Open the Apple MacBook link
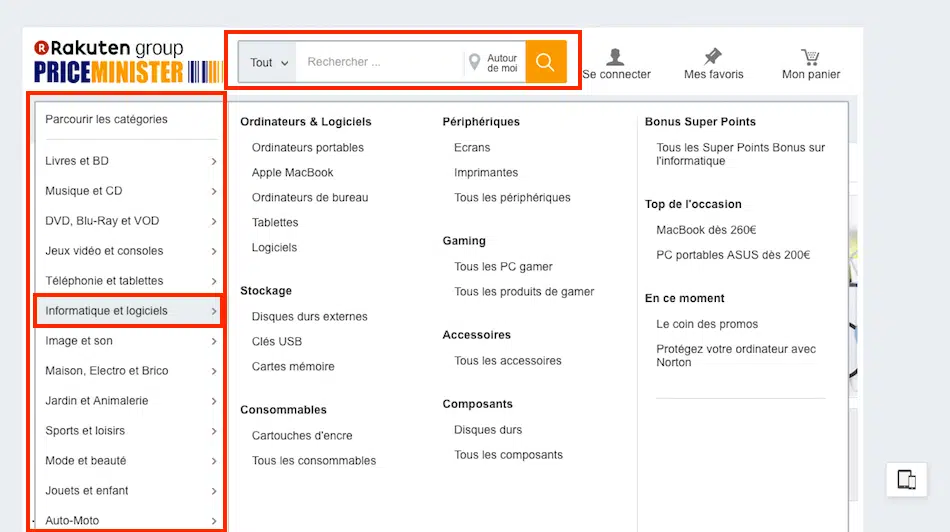This screenshot has height=532, width=950. 293,173
